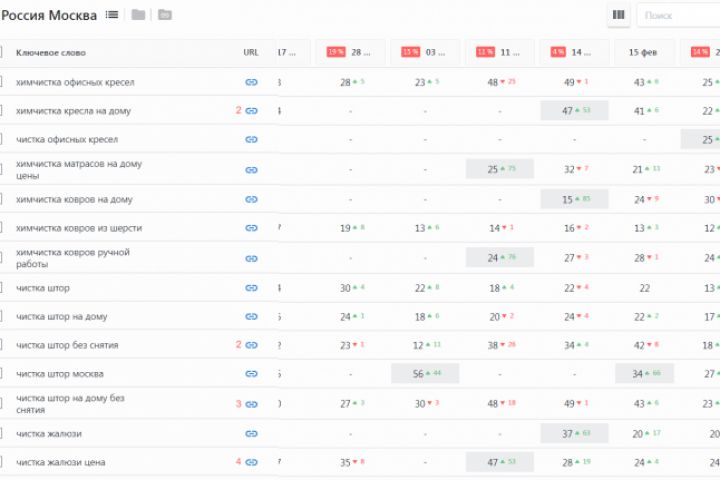This screenshot has width=720, height=480.
Task: Click highlighted position 56 in чистка штор москва row
Action: 425,373
